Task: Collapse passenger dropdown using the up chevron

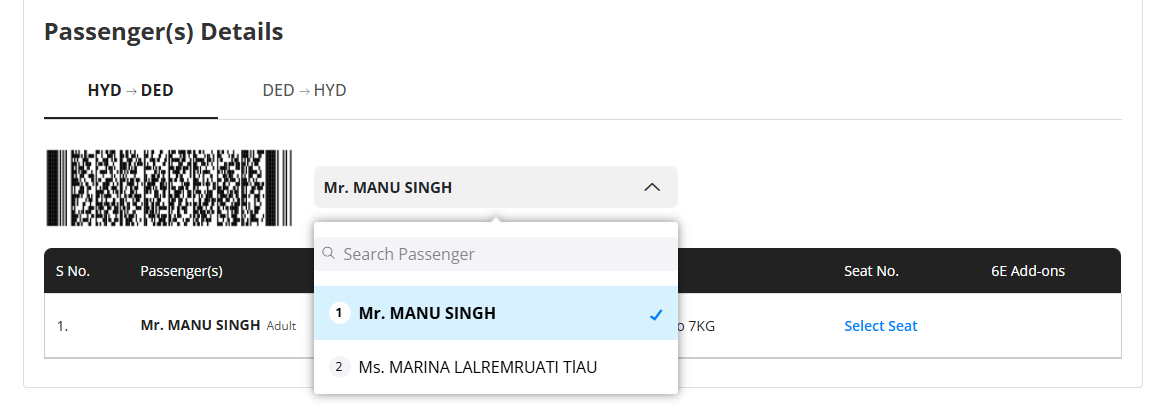Action: click(652, 188)
